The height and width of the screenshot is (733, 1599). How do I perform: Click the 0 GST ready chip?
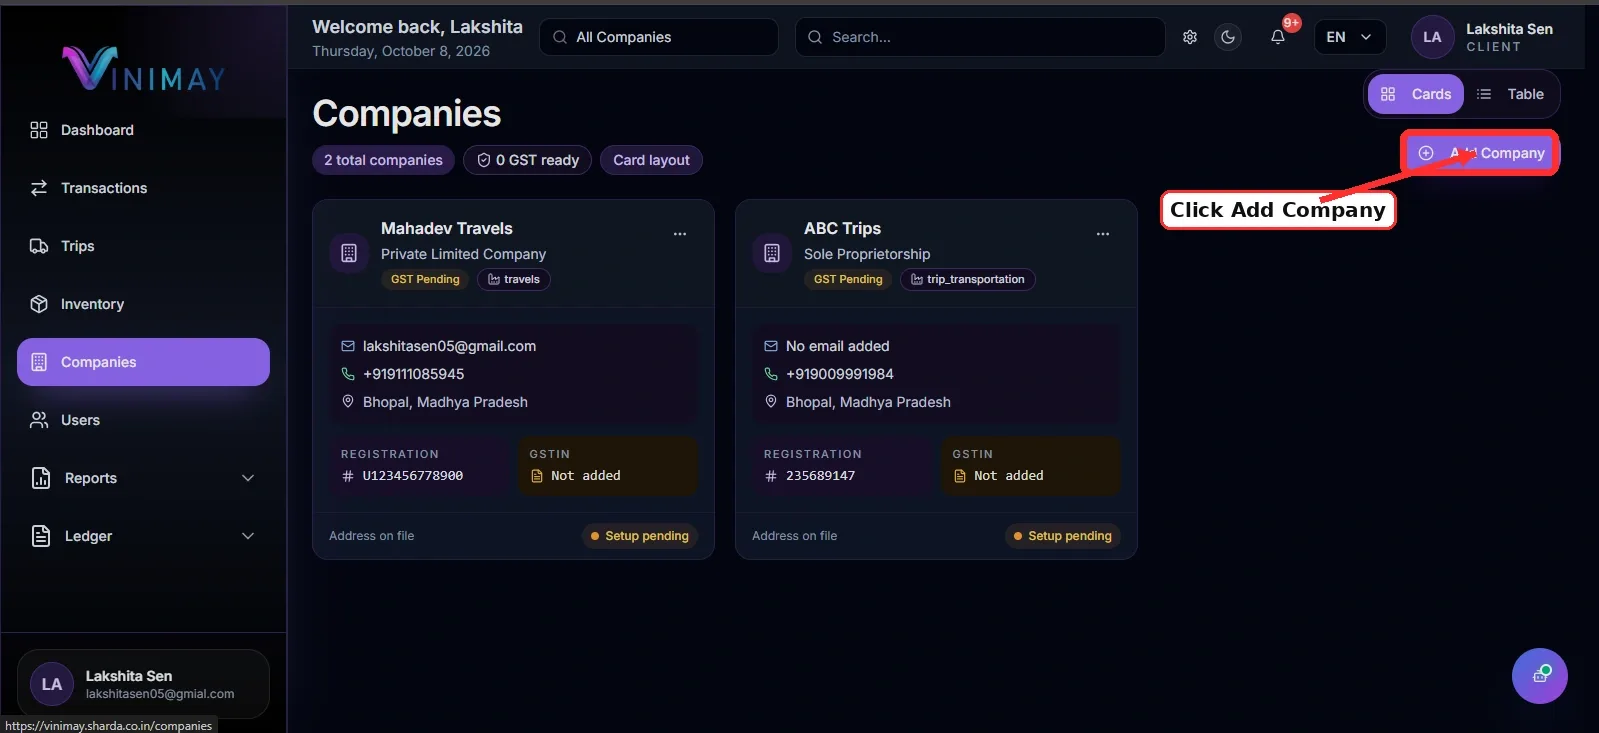[x=527, y=160]
